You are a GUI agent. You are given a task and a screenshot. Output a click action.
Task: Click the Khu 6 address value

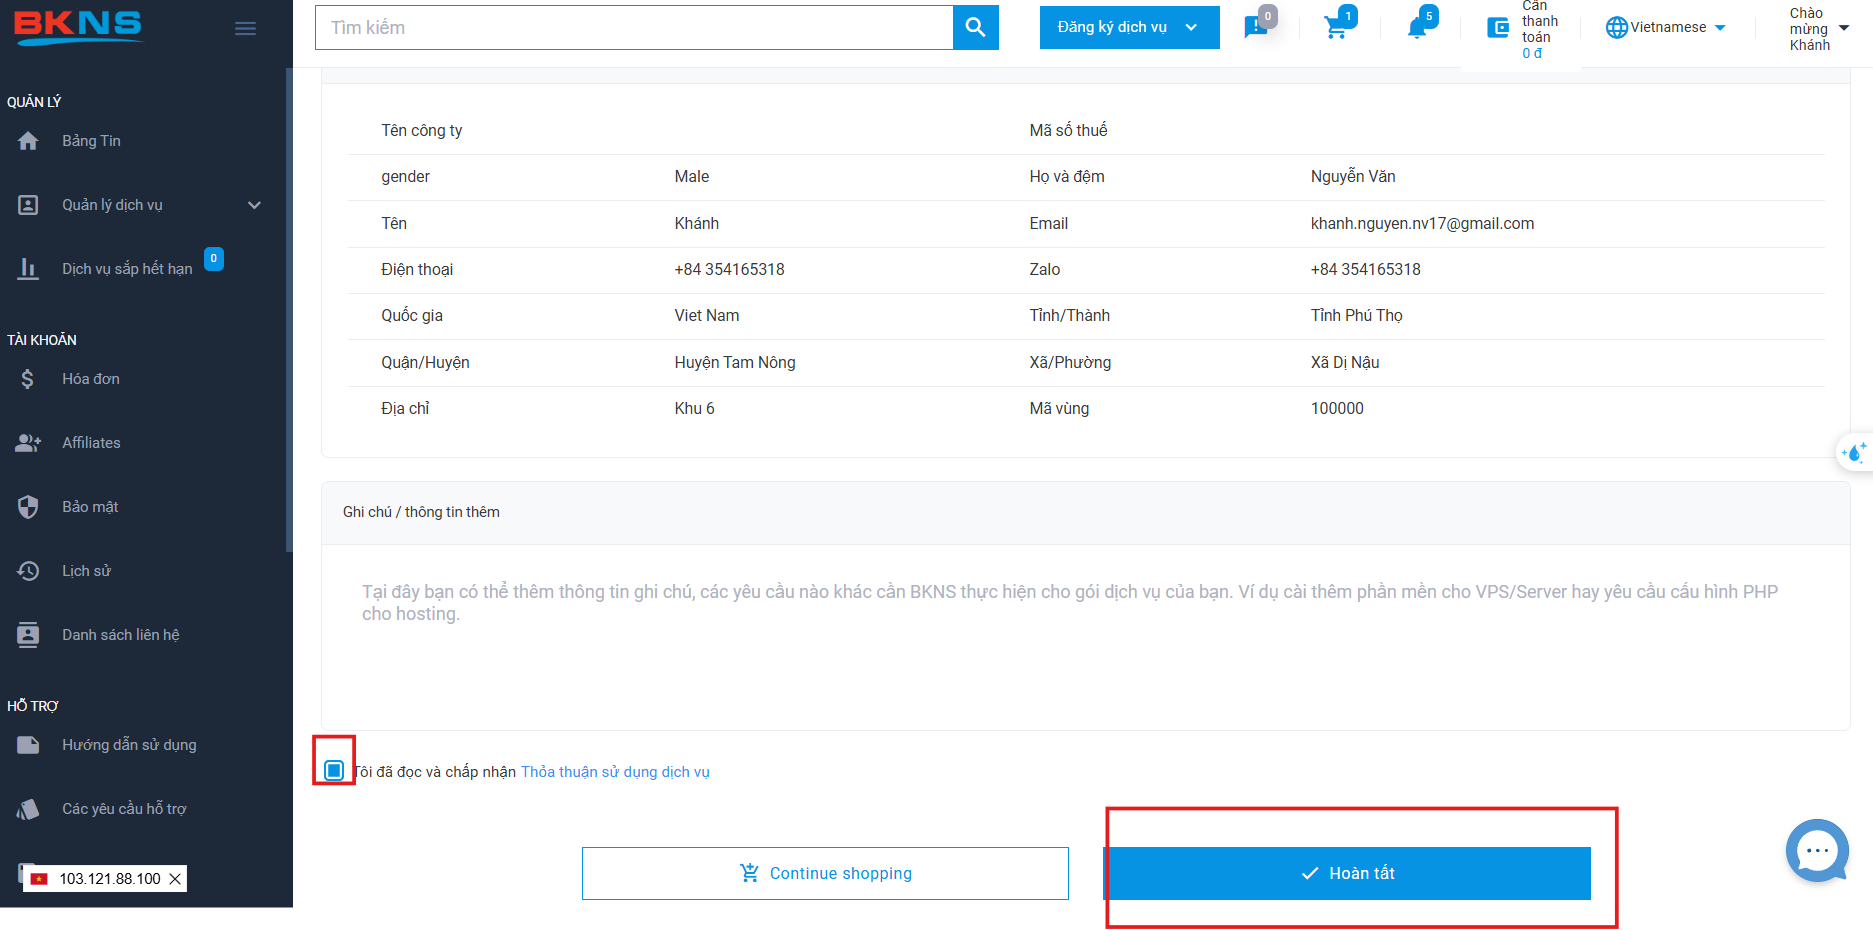pyautogui.click(x=694, y=409)
